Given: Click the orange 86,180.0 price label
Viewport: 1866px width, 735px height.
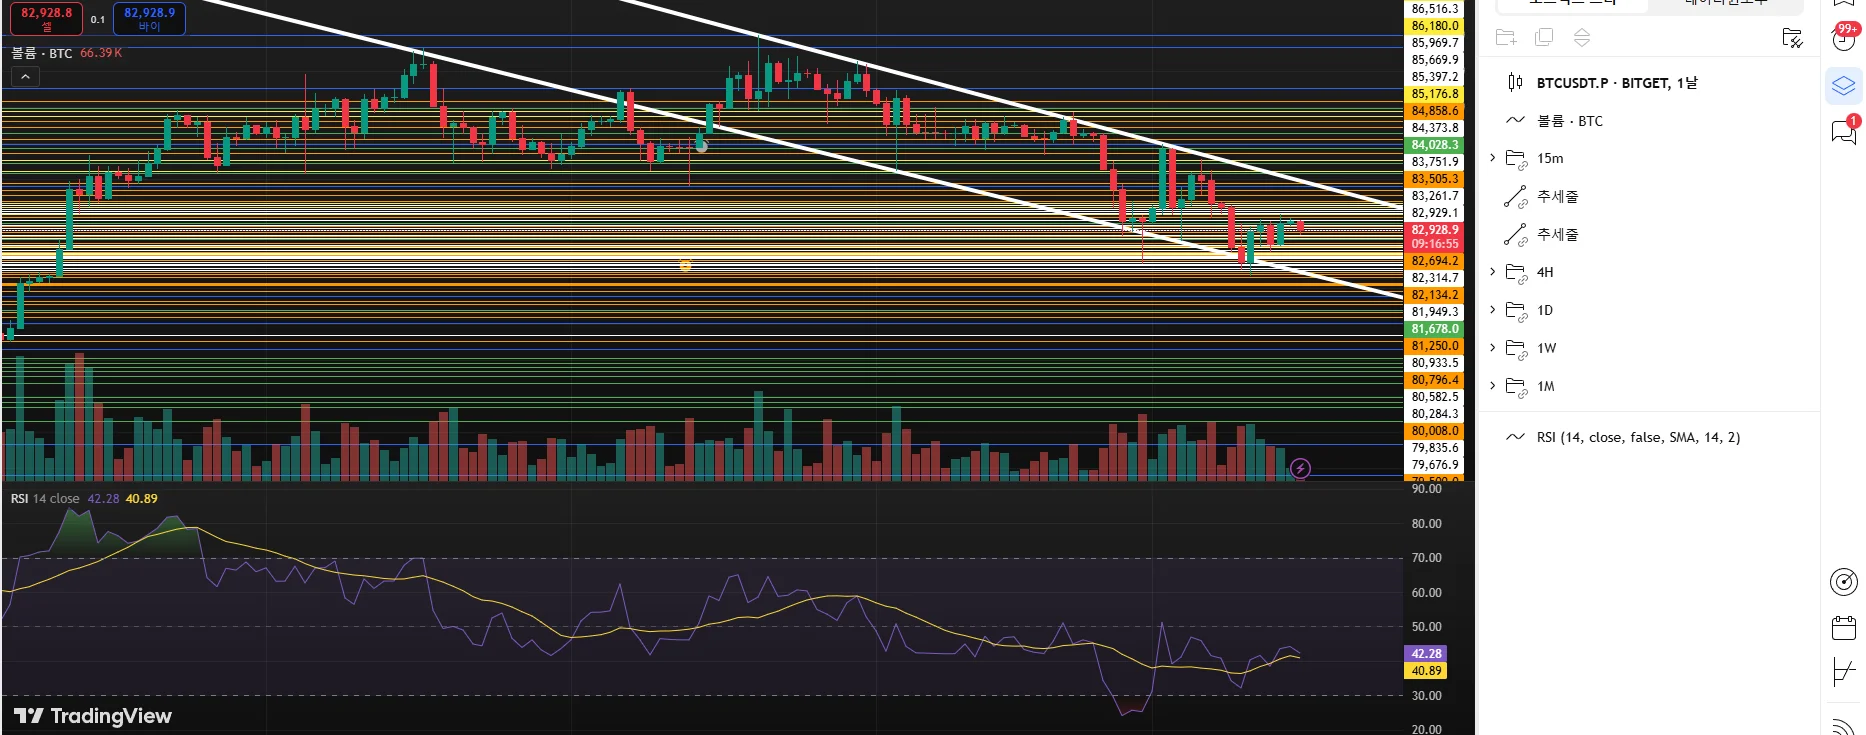Looking at the screenshot, I should click(1435, 26).
